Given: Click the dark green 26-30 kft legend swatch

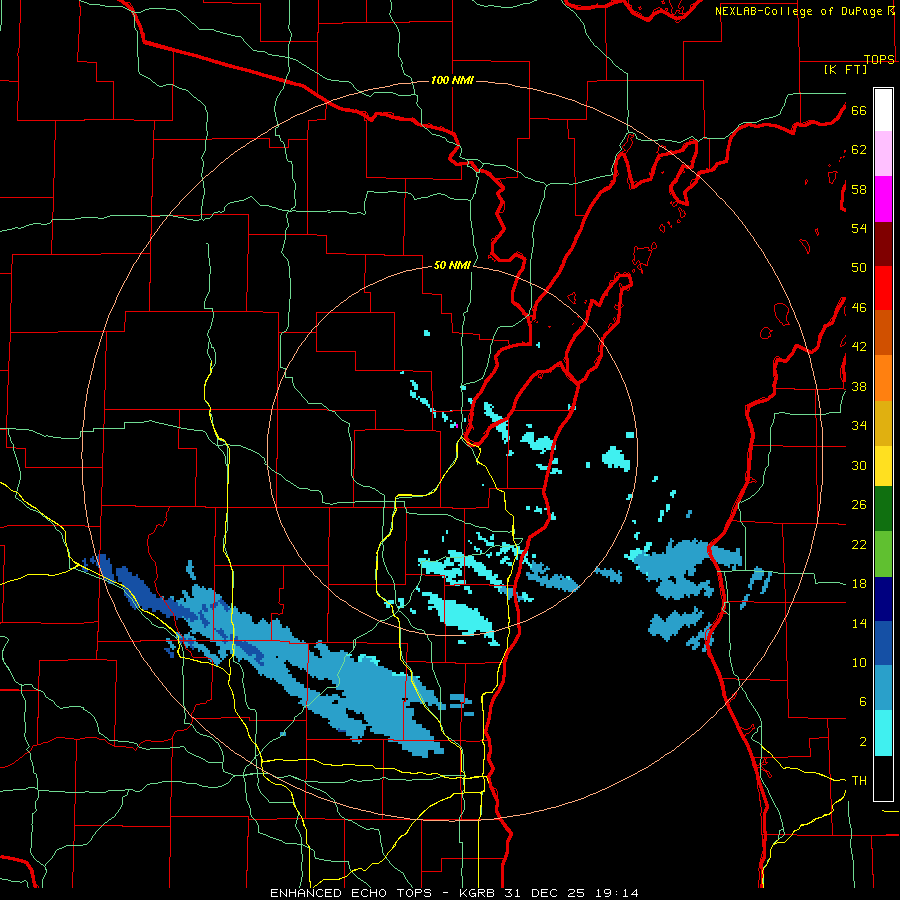Looking at the screenshot, I should [883, 509].
